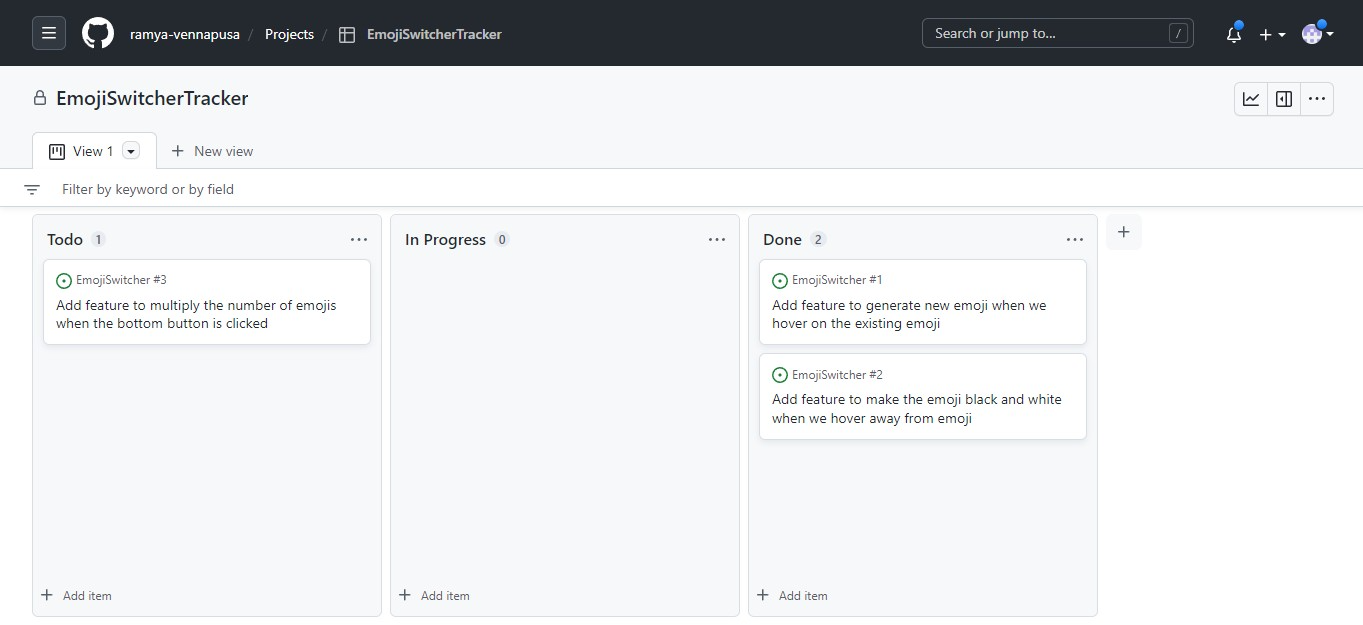Open issue about multiplying number of emojis

[196, 314]
